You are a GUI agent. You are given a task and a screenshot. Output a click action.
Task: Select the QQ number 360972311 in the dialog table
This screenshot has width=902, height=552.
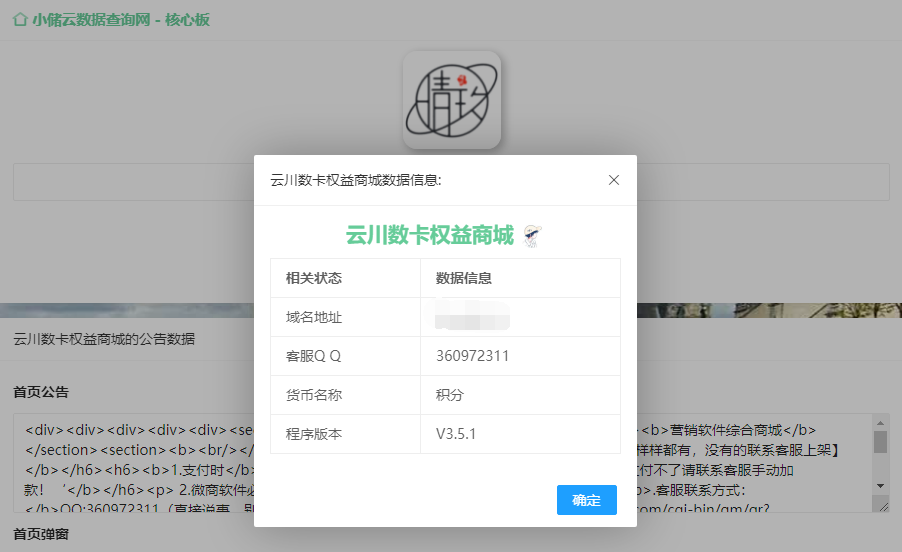(x=472, y=356)
